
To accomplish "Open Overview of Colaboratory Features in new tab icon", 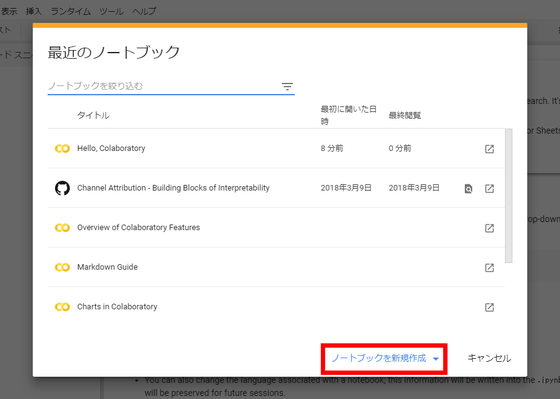I will 489,228.
